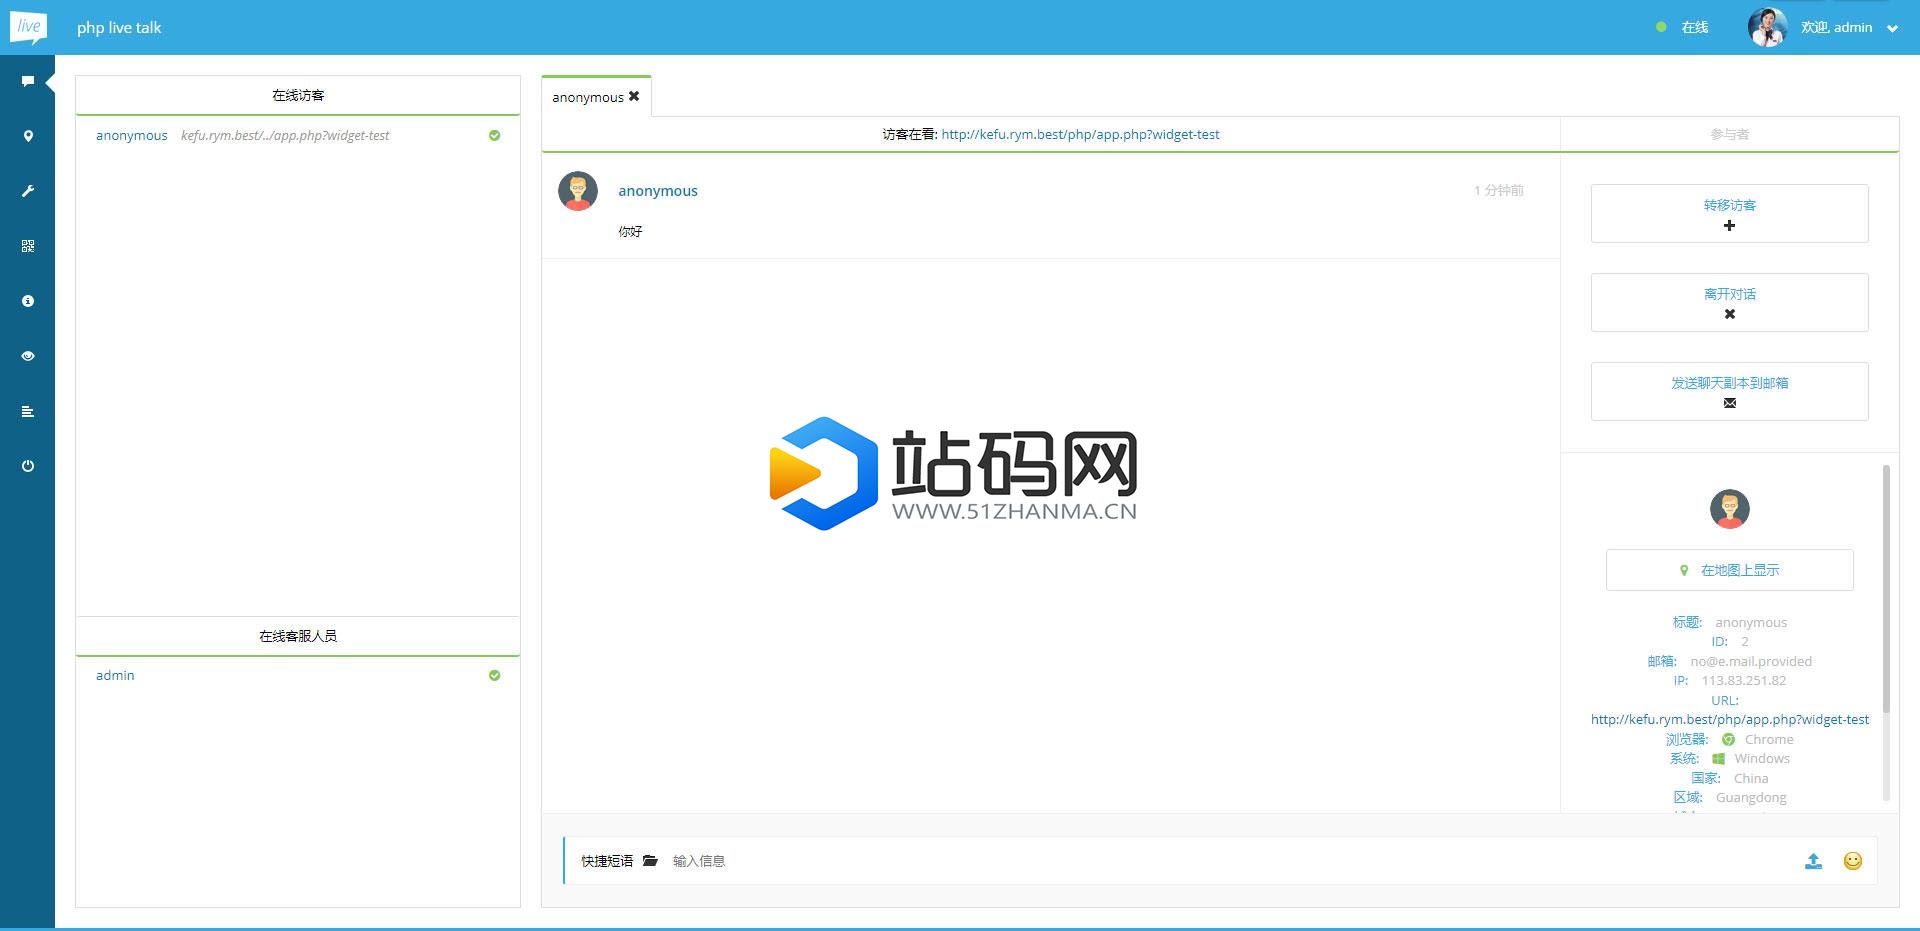
Task: Open the chat section in the sidebar
Action: [28, 81]
